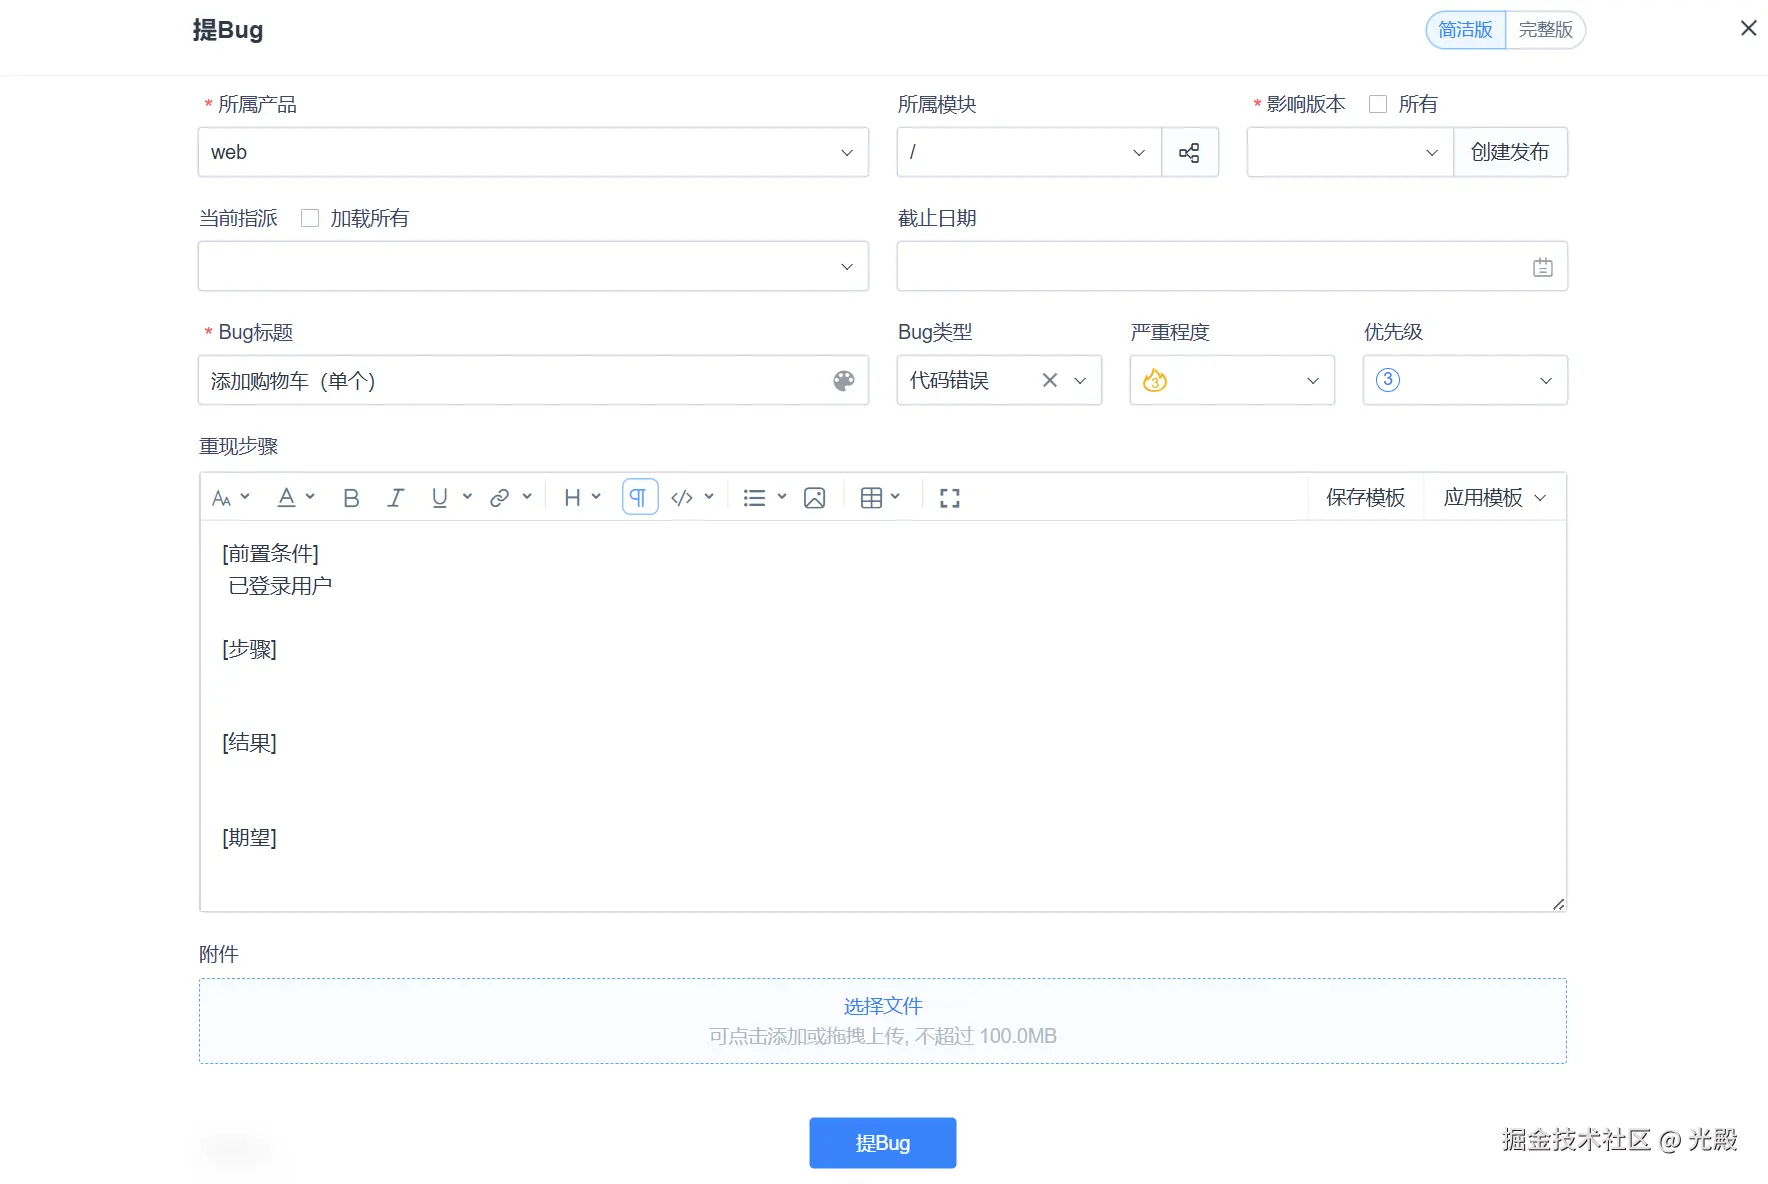This screenshot has height=1184, width=1768.
Task: Click the bullet list icon in toolbar
Action: [754, 498]
